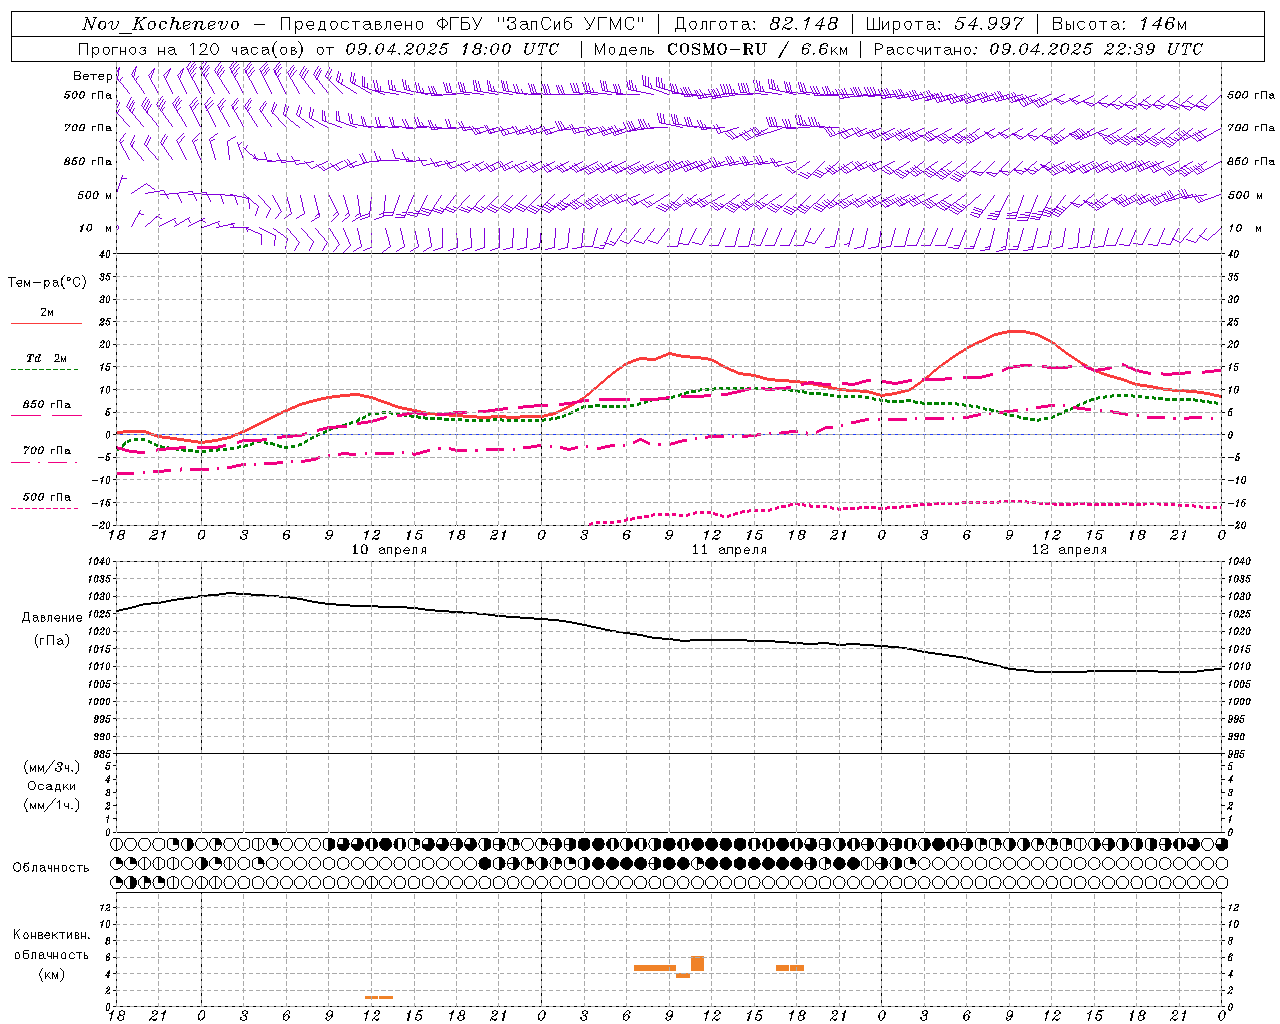The image size is (1280, 1024).
Task: Click the dashed line under Td 2м legend
Action: 46,370
